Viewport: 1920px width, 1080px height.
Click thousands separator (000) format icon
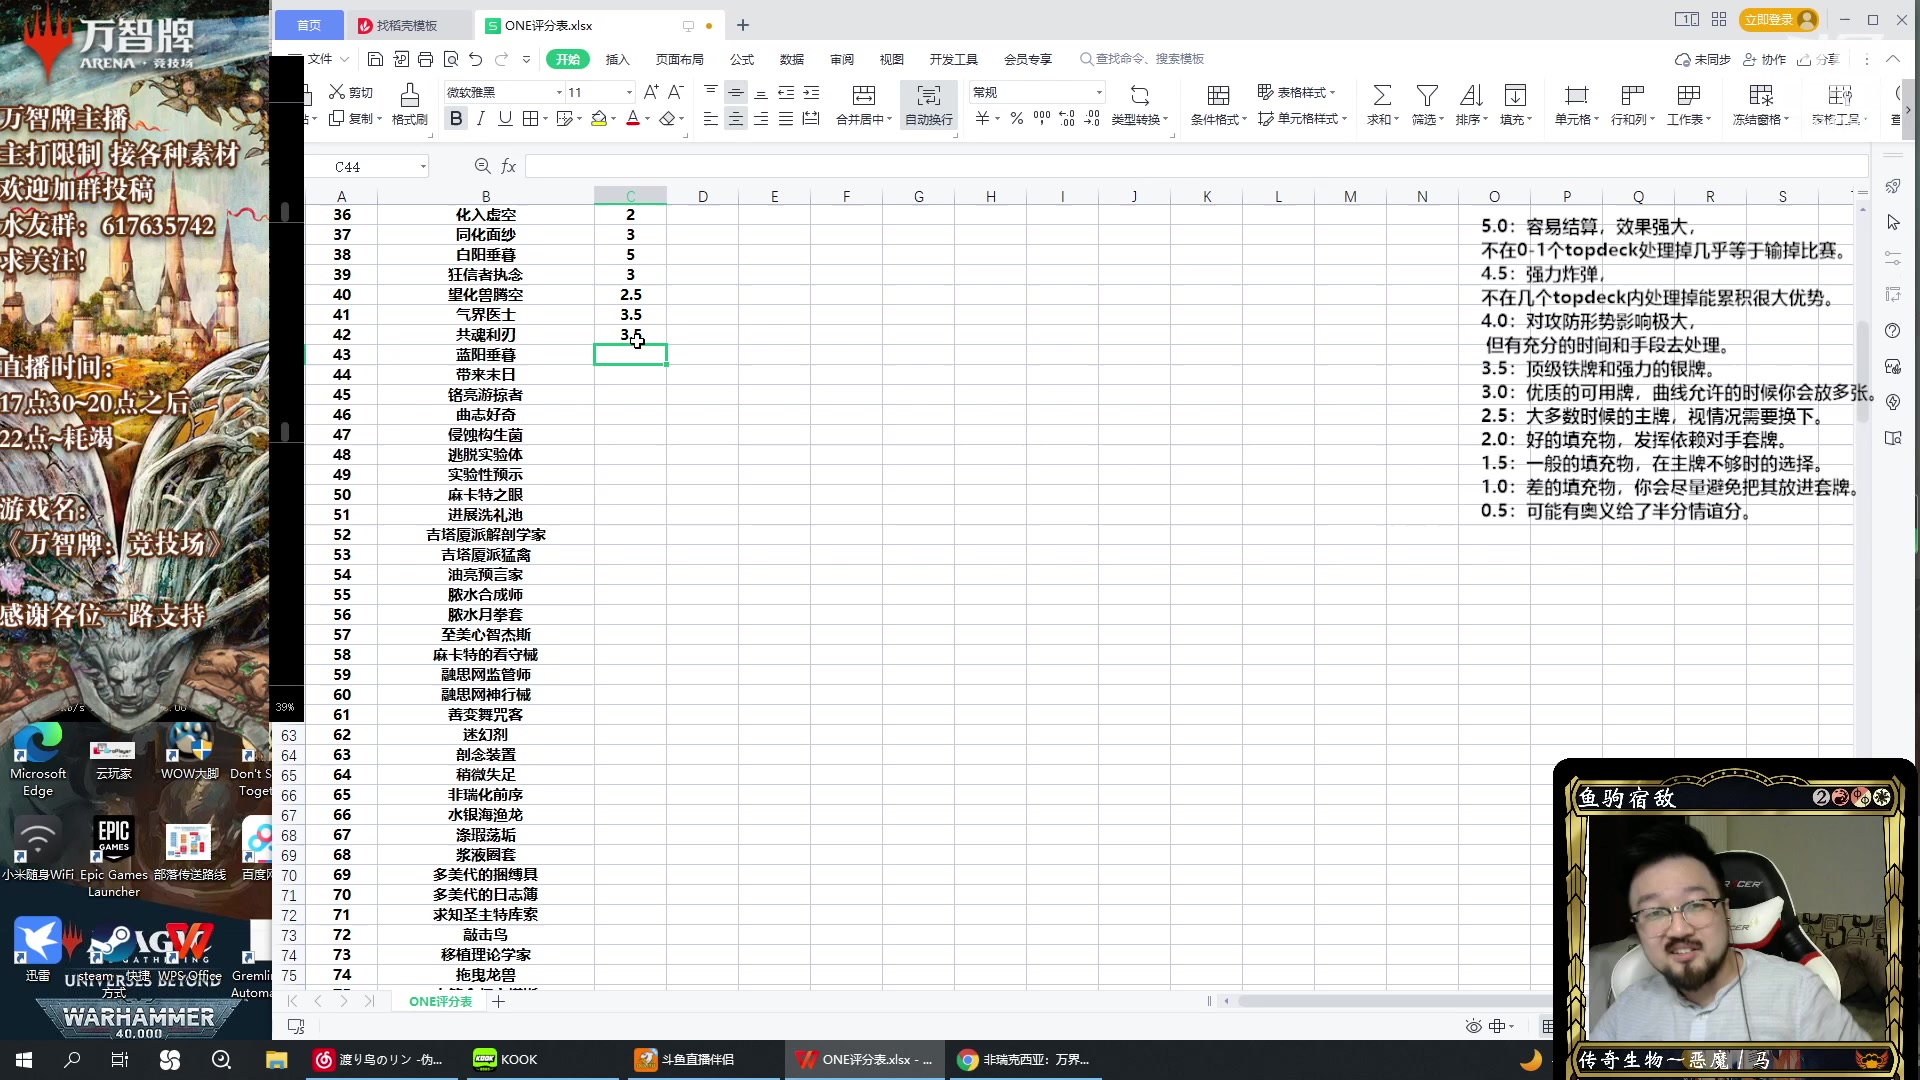click(x=1042, y=118)
